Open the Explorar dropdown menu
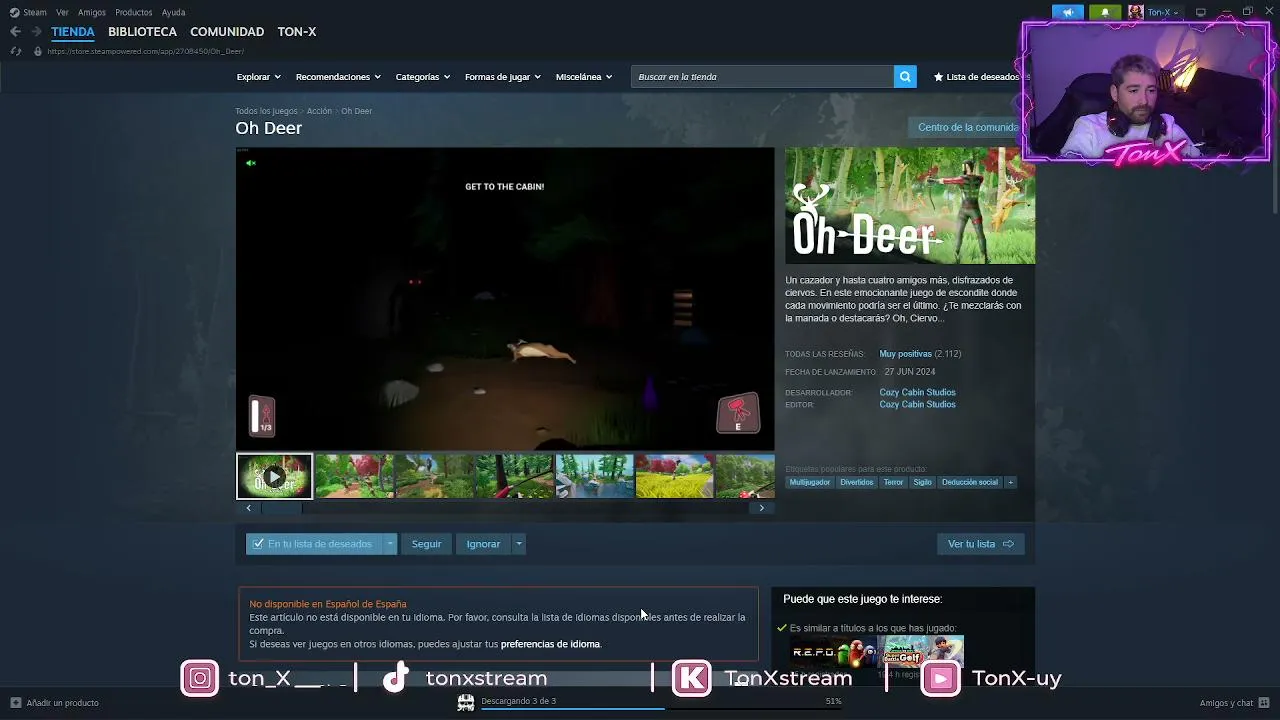This screenshot has width=1280, height=720. click(258, 77)
